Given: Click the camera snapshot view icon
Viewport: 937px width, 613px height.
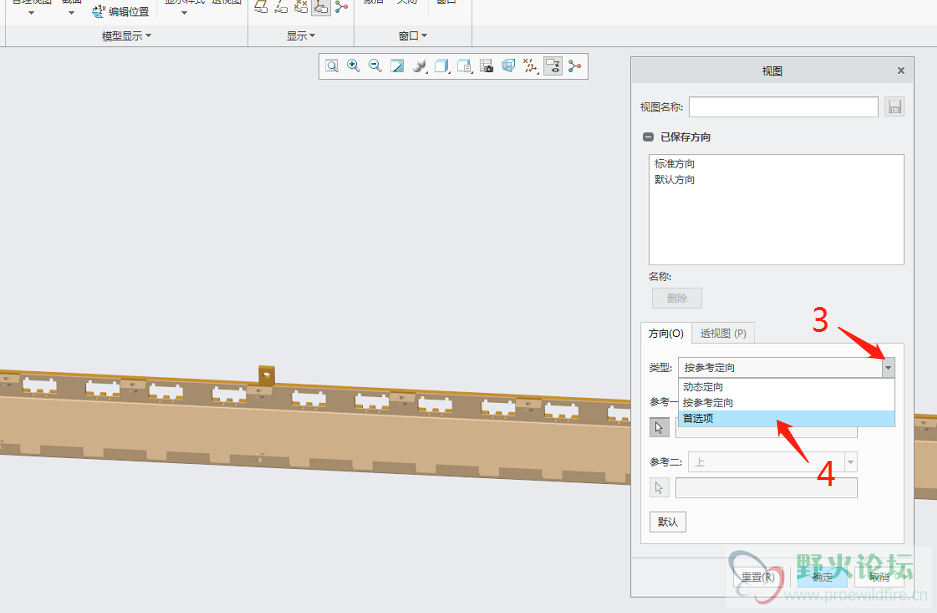Looking at the screenshot, I should click(486, 66).
